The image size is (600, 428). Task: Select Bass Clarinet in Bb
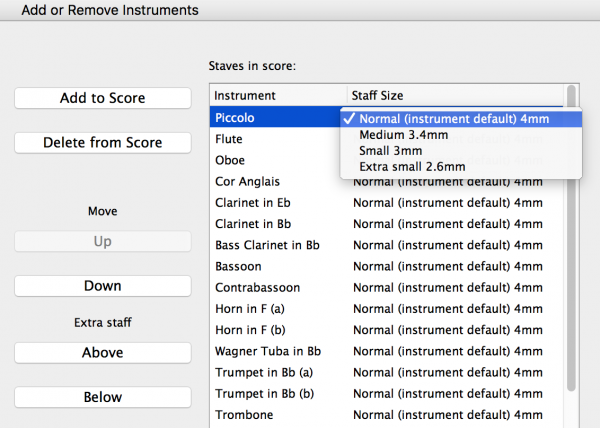tap(267, 245)
